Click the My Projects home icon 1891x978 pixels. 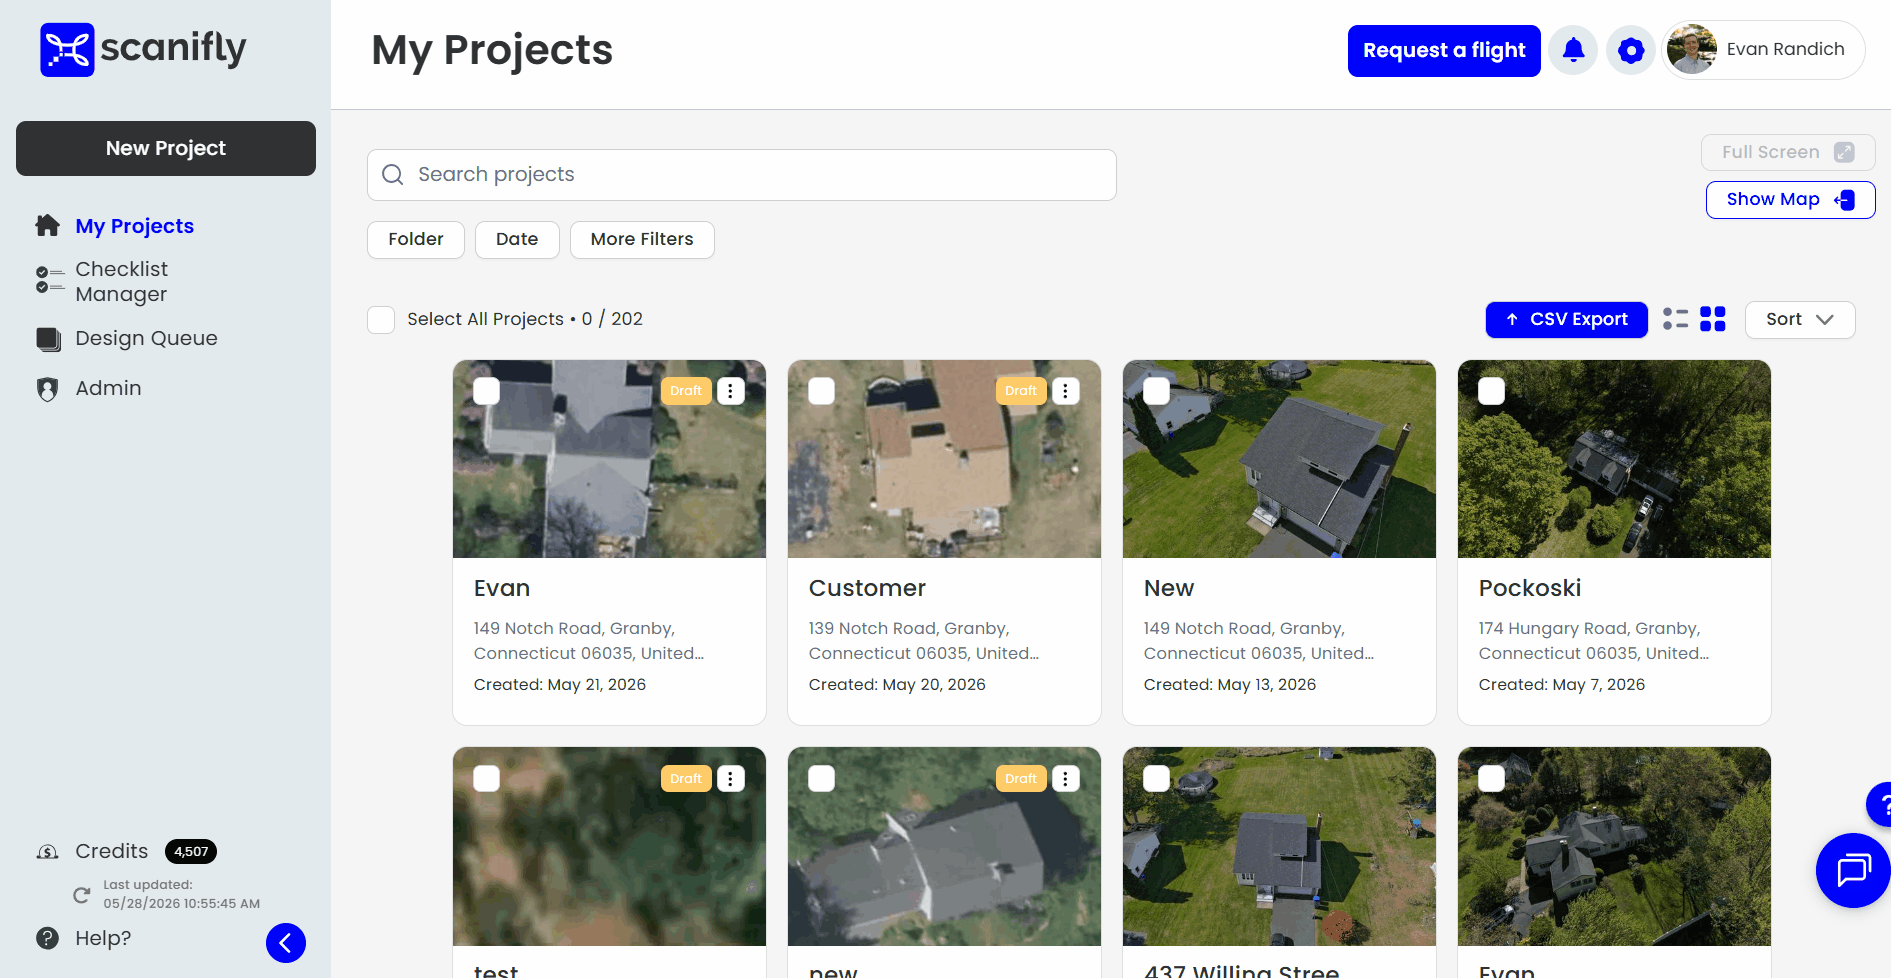pyautogui.click(x=48, y=225)
